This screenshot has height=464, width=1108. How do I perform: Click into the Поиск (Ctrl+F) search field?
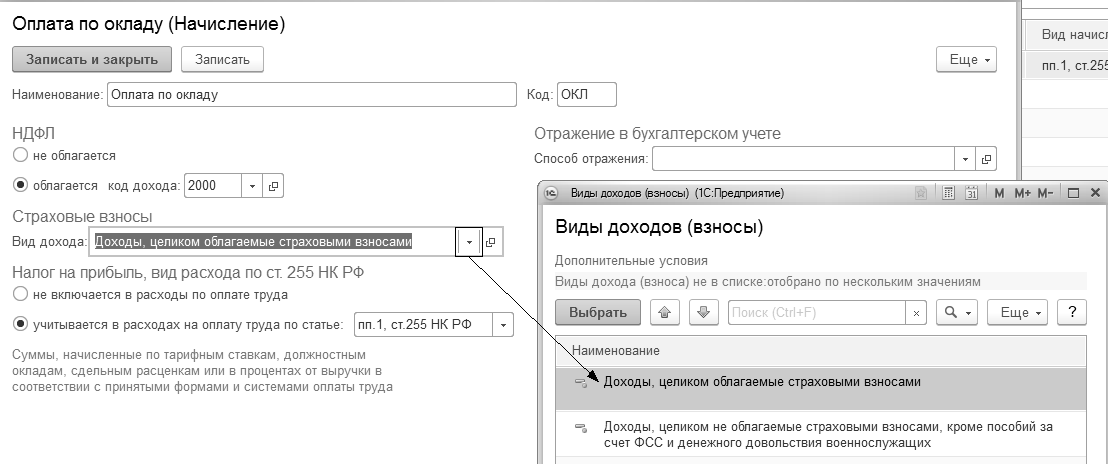click(x=818, y=313)
